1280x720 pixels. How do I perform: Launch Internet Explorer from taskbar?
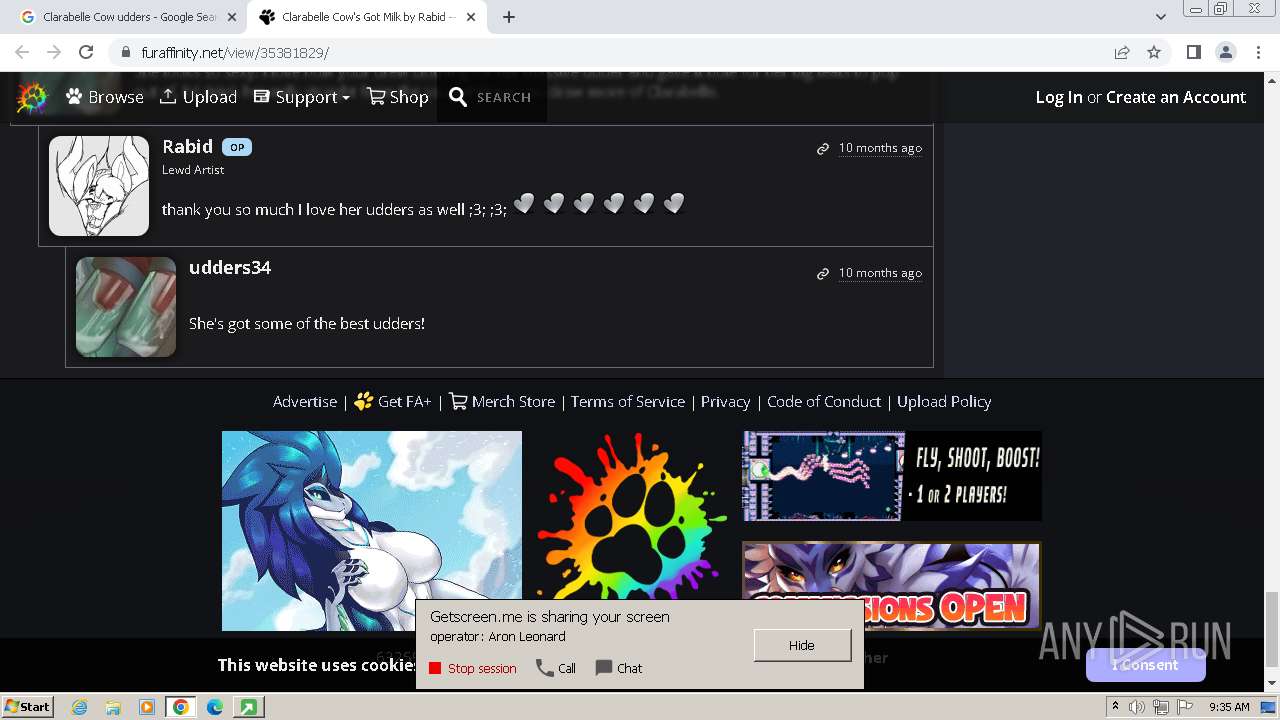point(80,707)
